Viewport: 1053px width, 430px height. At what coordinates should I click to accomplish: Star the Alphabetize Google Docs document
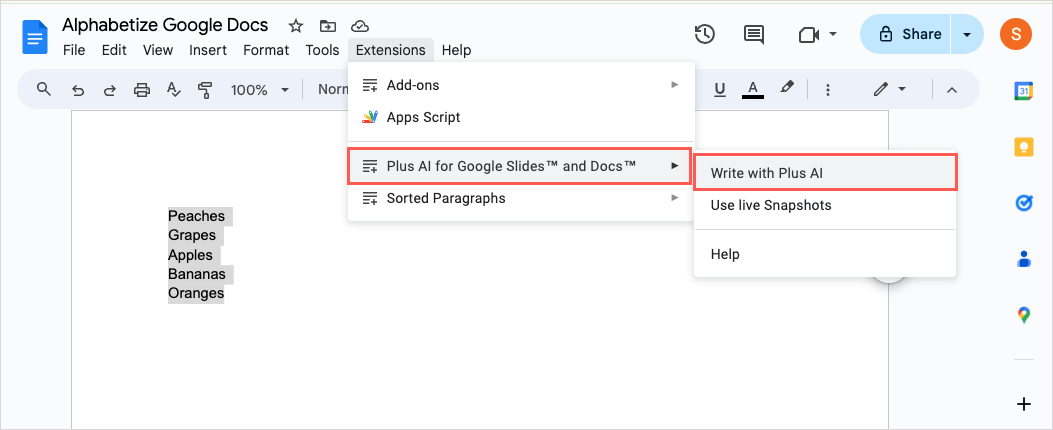[295, 26]
